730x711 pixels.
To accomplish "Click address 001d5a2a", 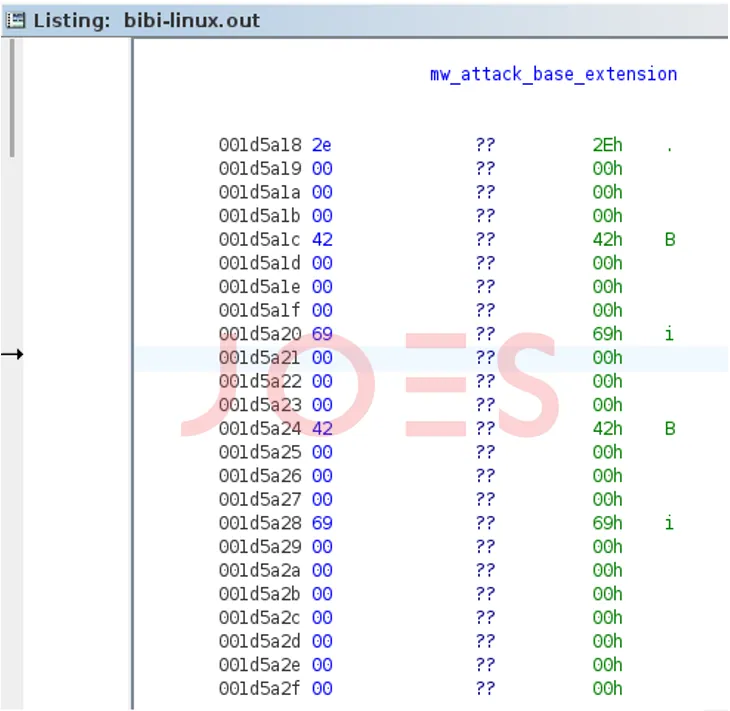I will pyautogui.click(x=260, y=571).
